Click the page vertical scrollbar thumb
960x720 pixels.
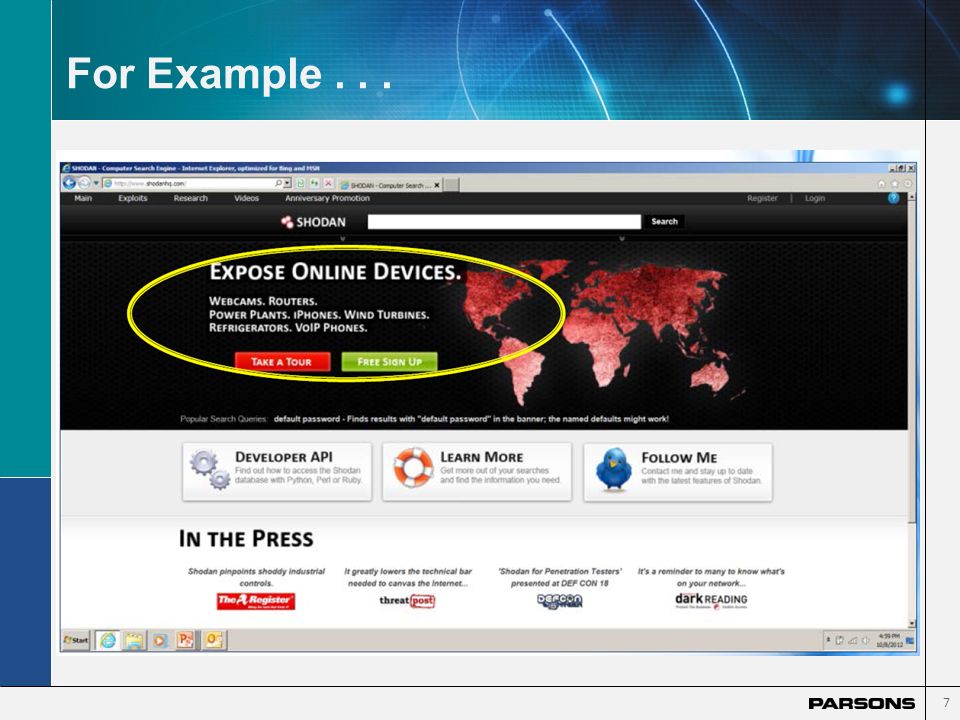click(912, 362)
